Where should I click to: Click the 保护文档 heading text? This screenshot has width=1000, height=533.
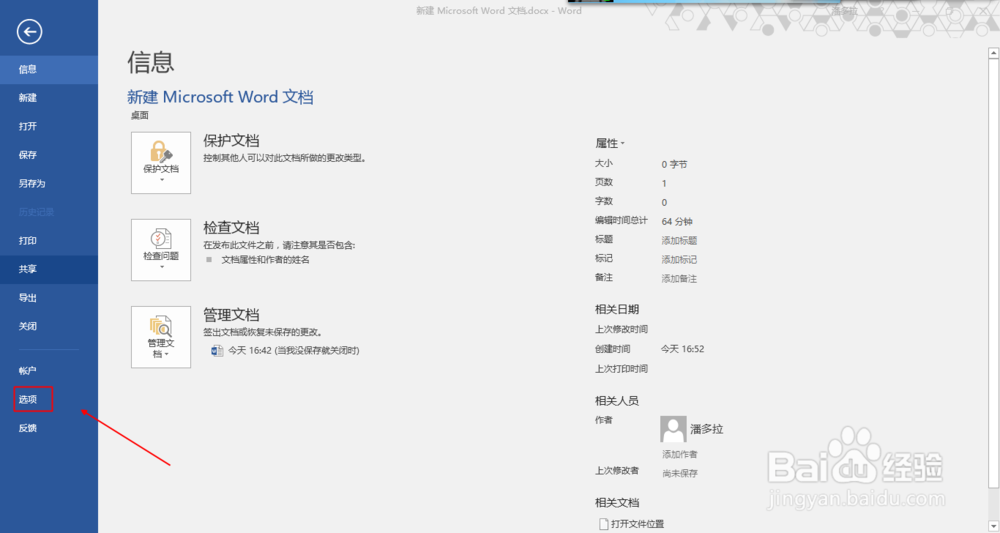(231, 141)
